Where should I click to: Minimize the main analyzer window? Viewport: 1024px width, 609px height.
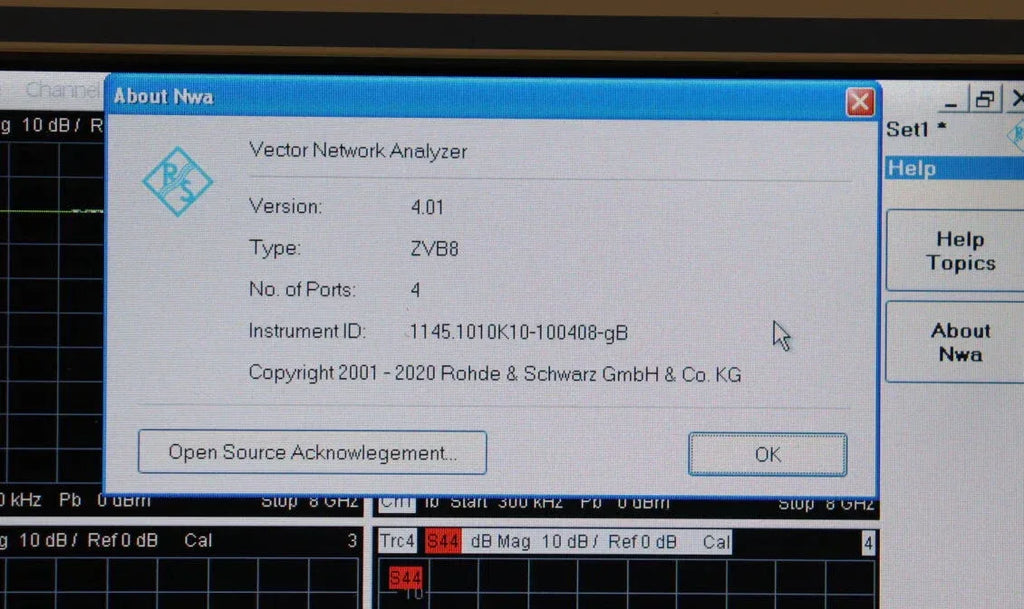click(x=951, y=101)
